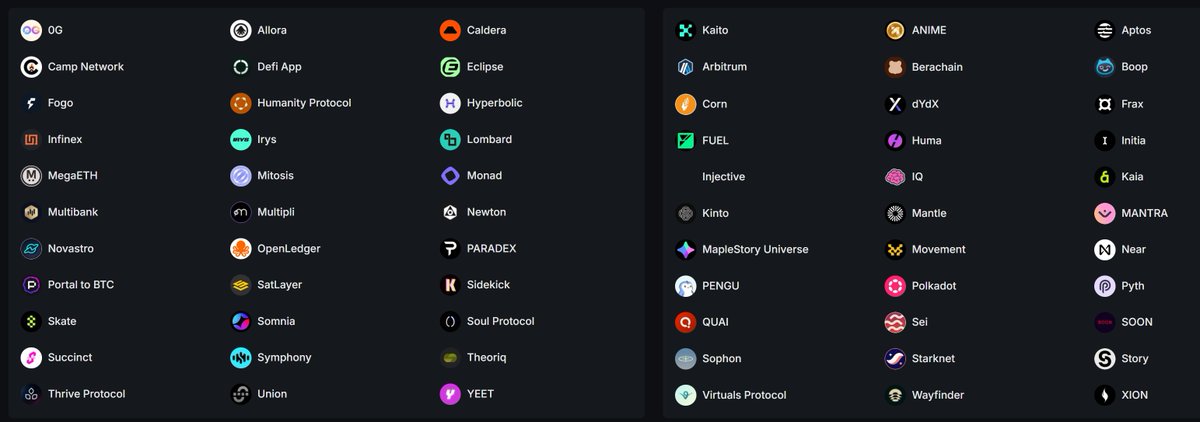Open MapleStory Universe entry
This screenshot has height=422, width=1200.
(x=741, y=249)
